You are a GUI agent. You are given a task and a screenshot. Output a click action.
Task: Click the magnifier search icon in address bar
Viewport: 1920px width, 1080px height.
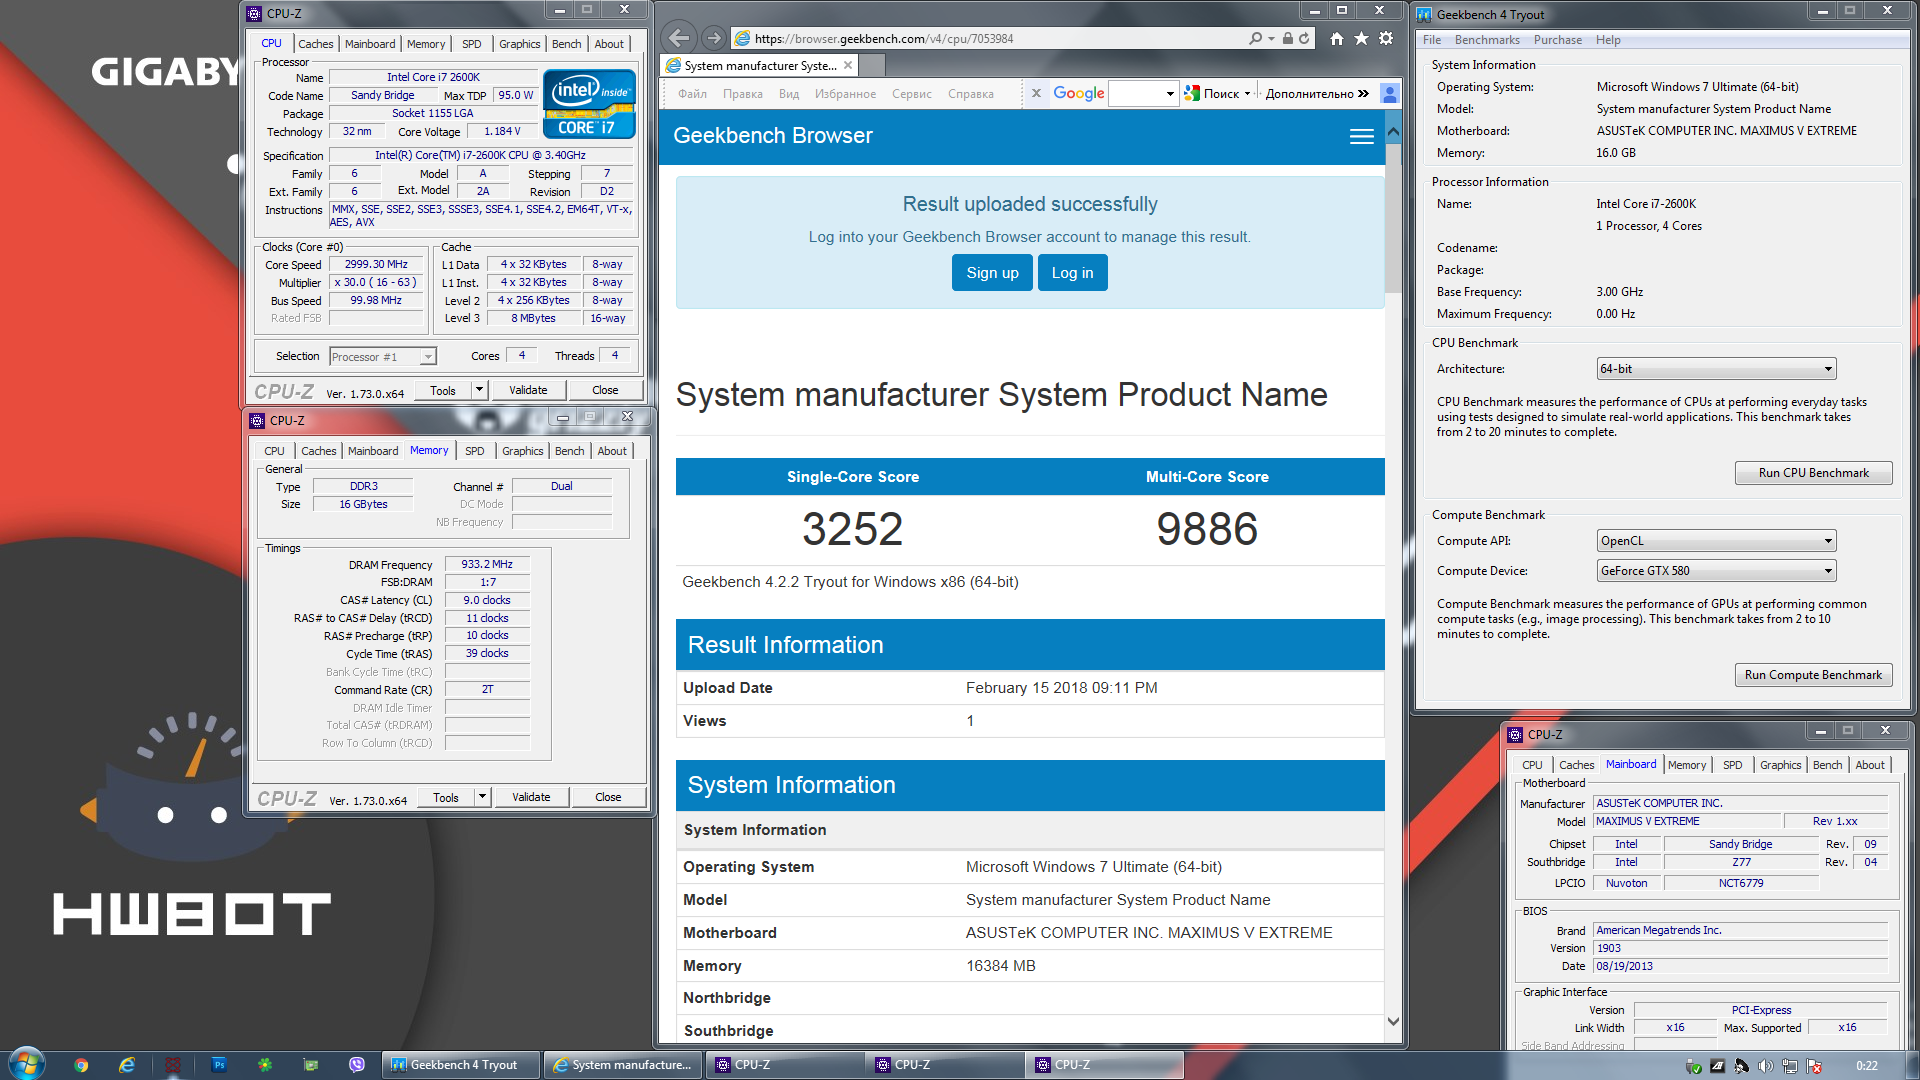click(x=1256, y=38)
